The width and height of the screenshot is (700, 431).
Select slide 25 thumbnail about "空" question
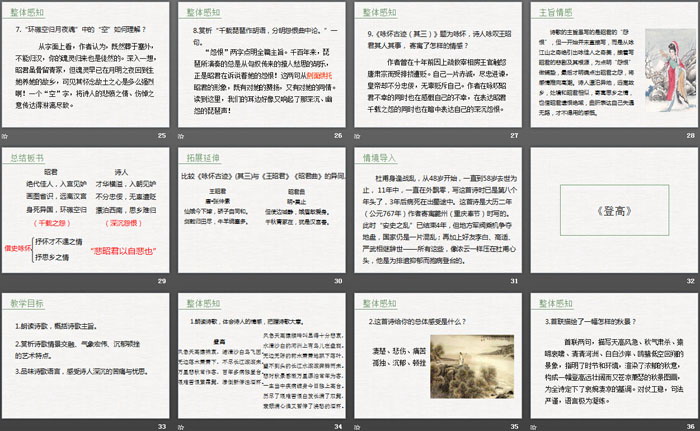tap(86, 65)
